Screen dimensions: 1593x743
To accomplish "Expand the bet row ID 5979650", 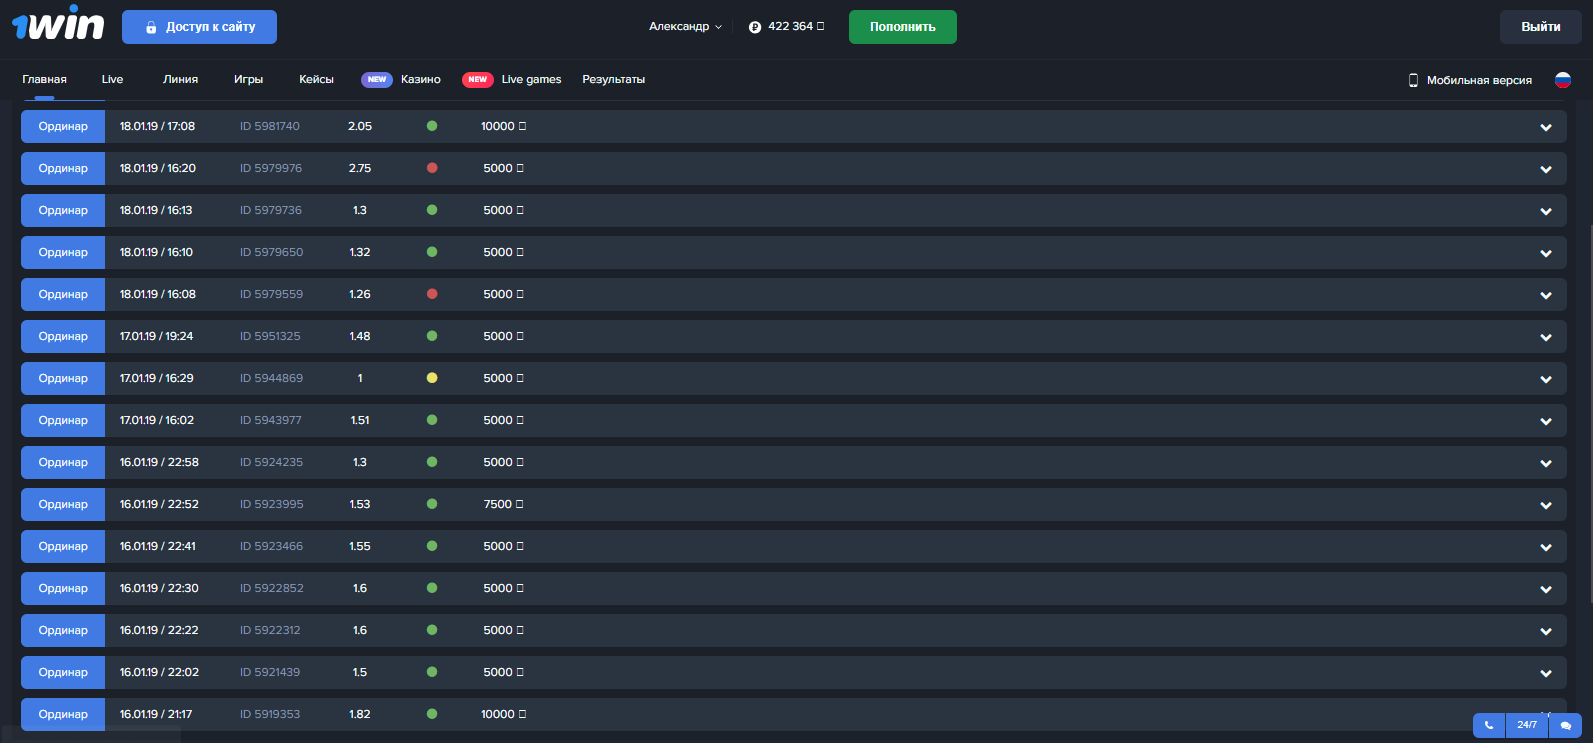I will click(1546, 253).
